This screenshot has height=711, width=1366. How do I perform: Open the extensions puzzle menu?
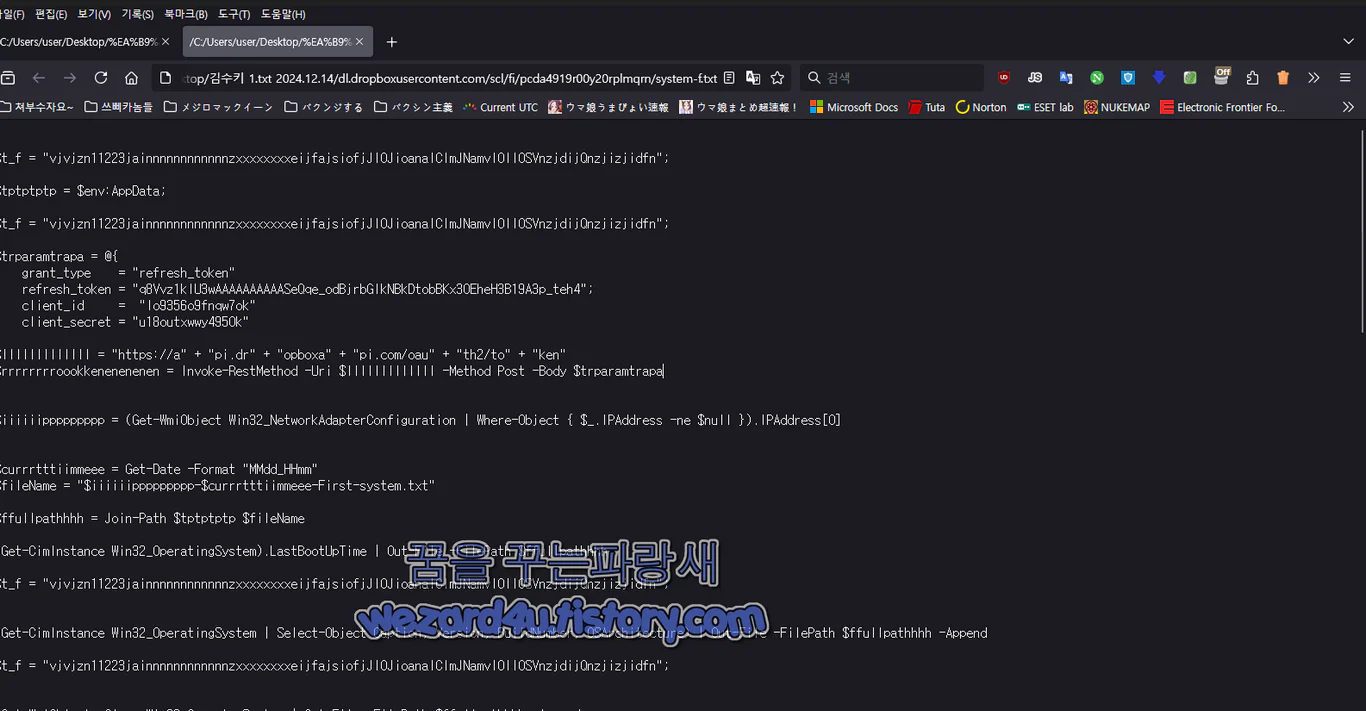[1252, 78]
